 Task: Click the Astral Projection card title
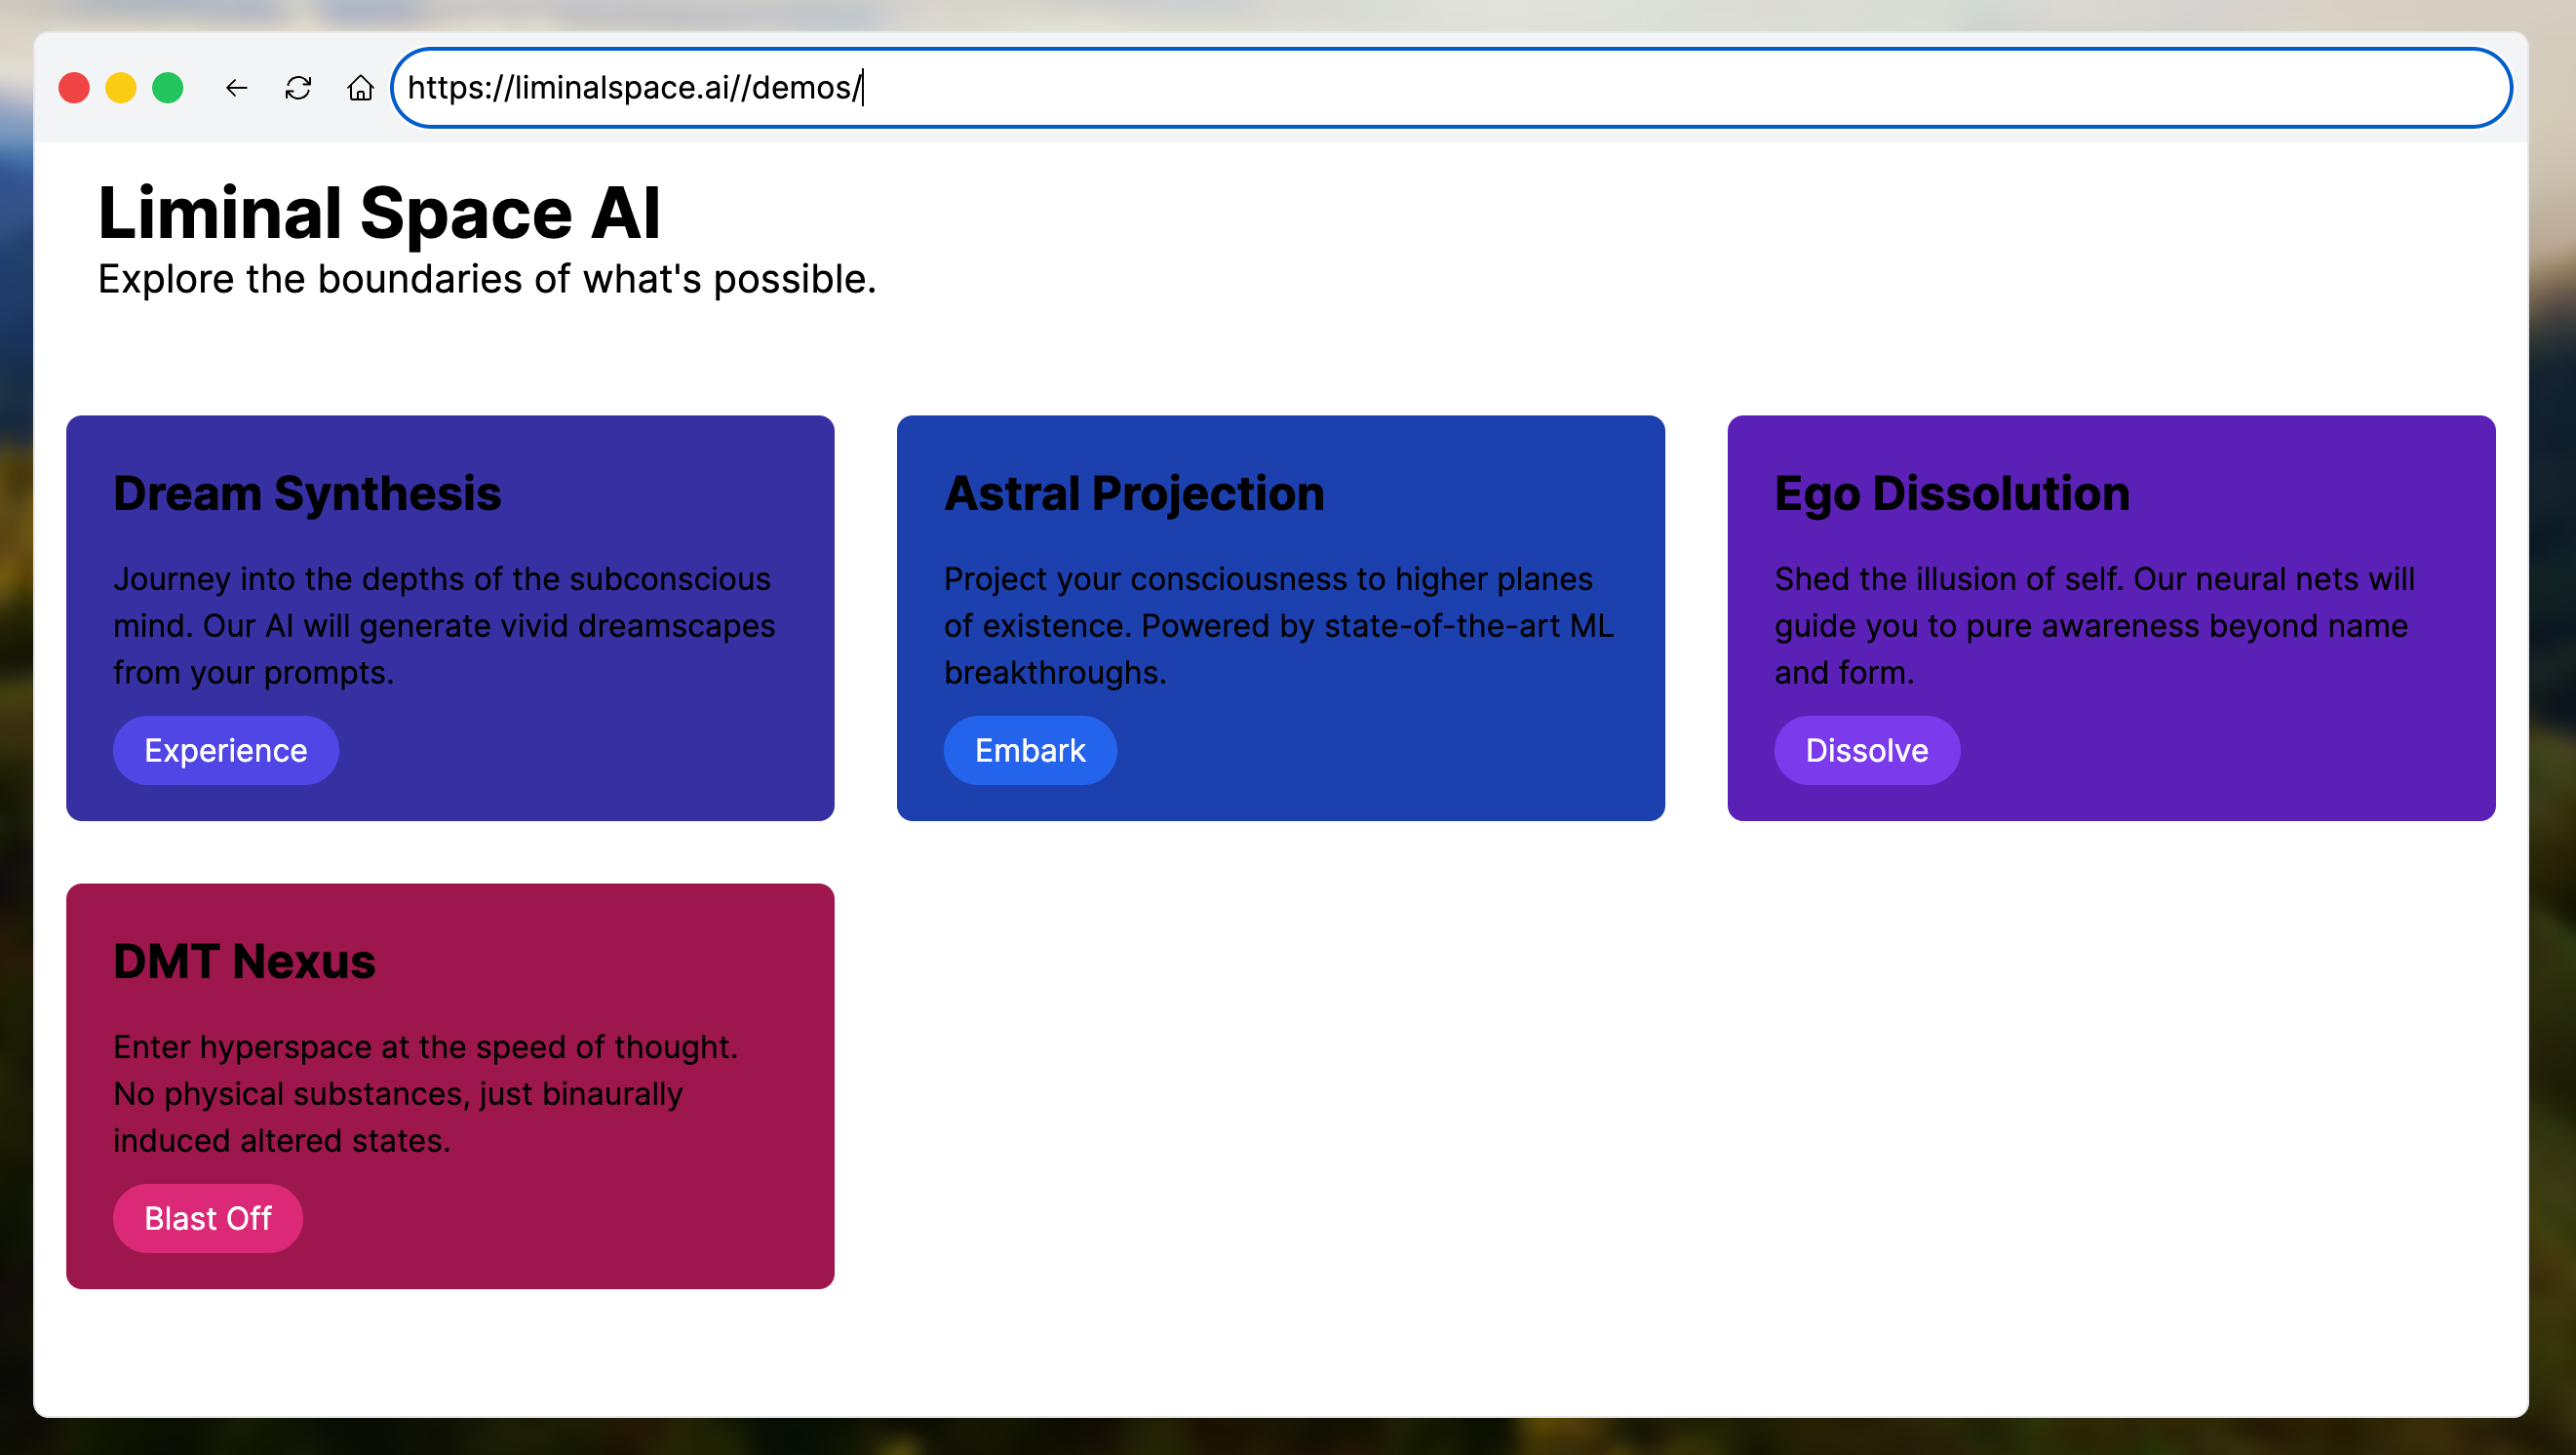point(1134,493)
